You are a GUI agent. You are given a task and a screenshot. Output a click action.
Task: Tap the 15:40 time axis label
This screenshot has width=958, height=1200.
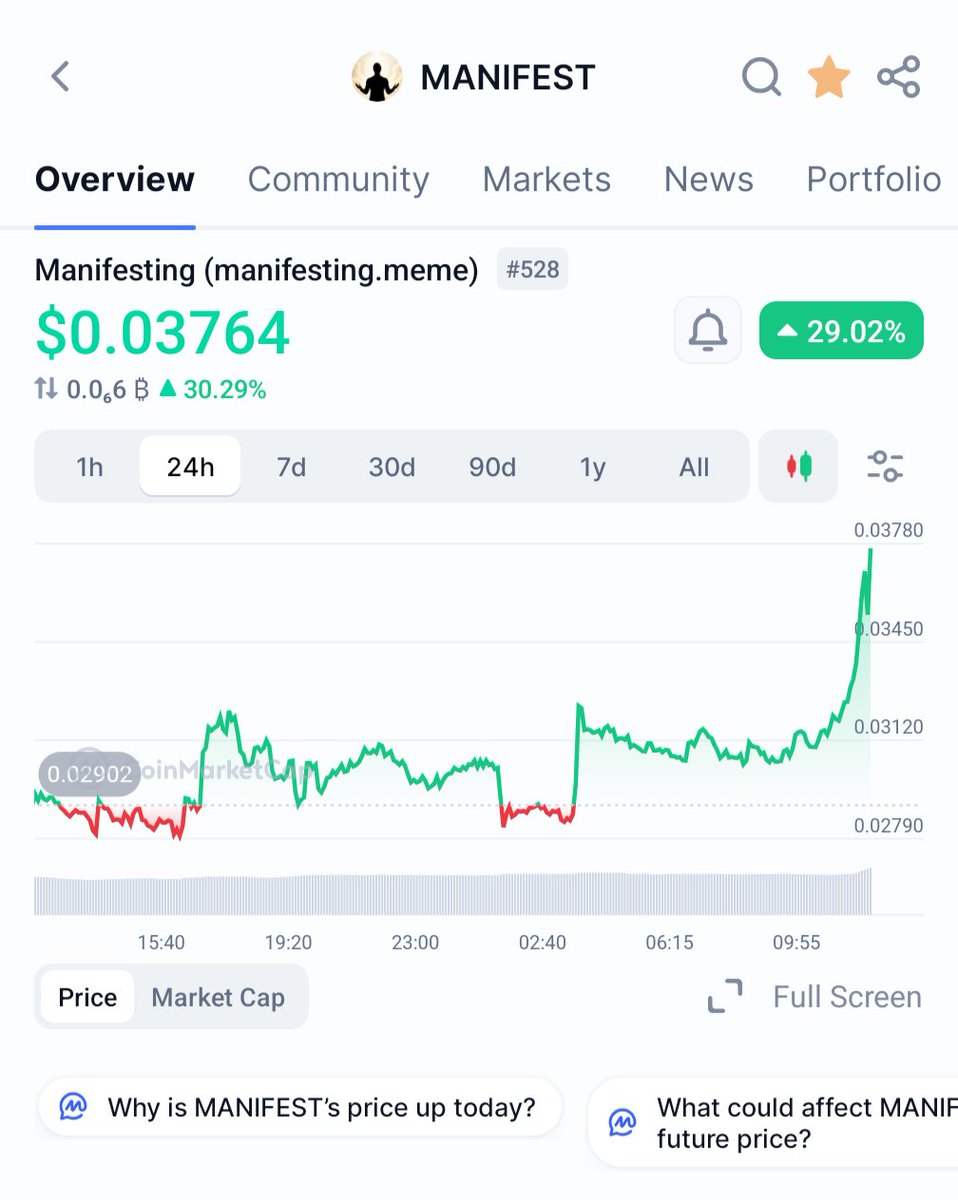[161, 942]
